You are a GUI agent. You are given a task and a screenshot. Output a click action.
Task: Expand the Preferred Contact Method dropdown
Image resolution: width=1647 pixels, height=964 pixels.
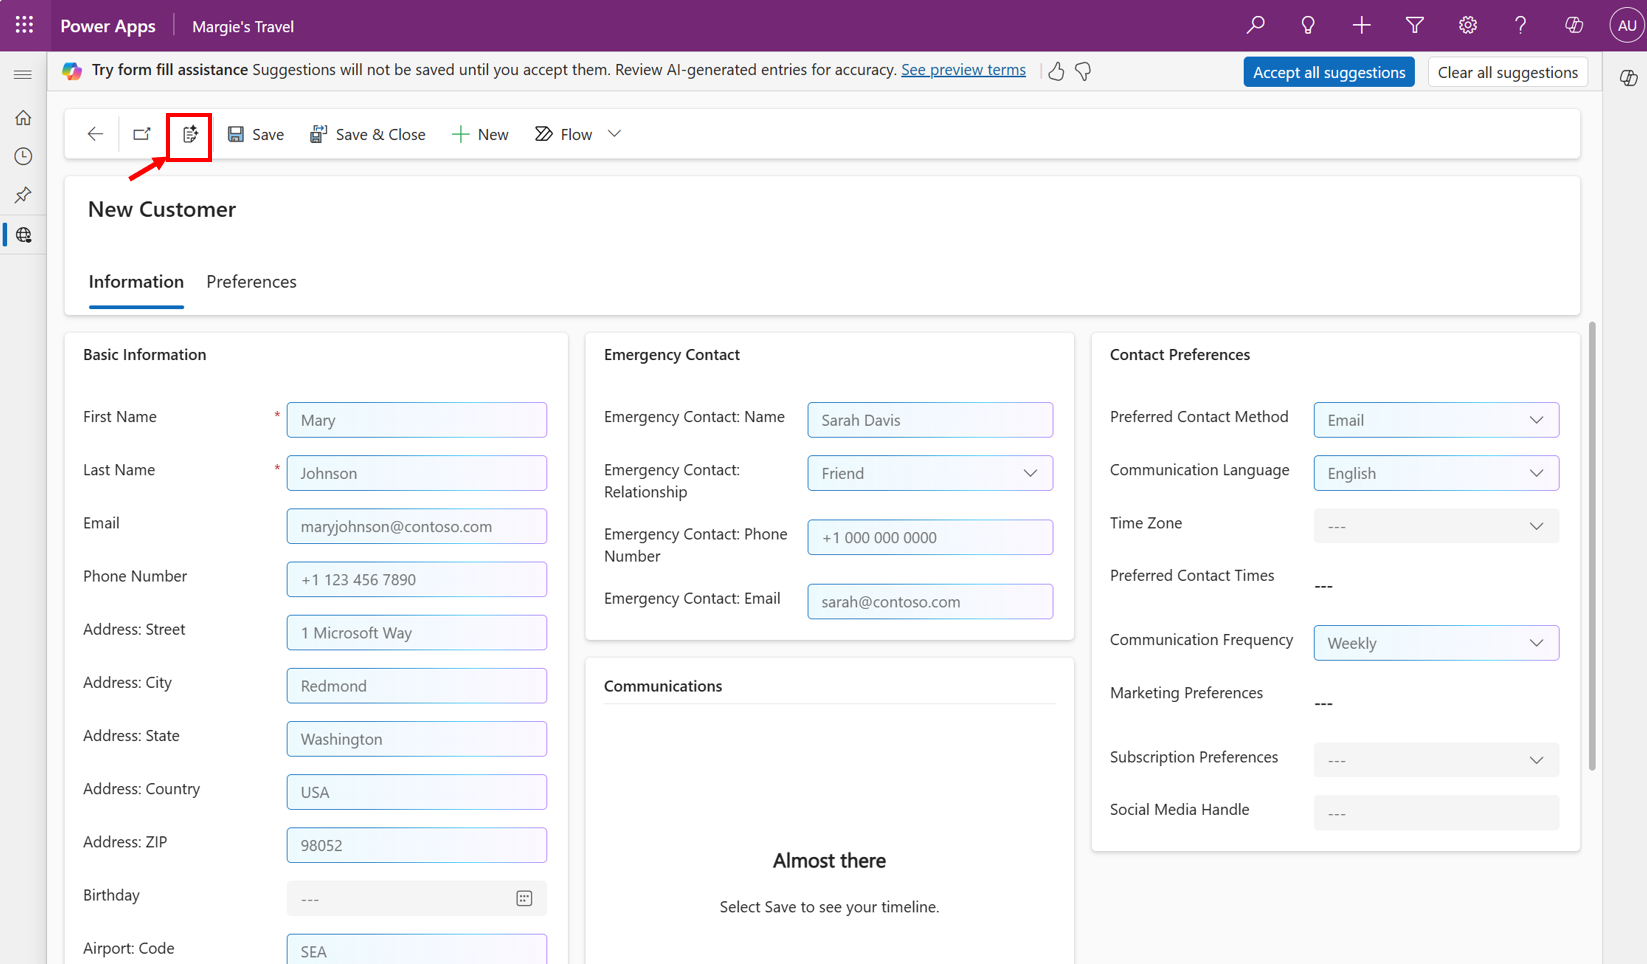tap(1535, 420)
